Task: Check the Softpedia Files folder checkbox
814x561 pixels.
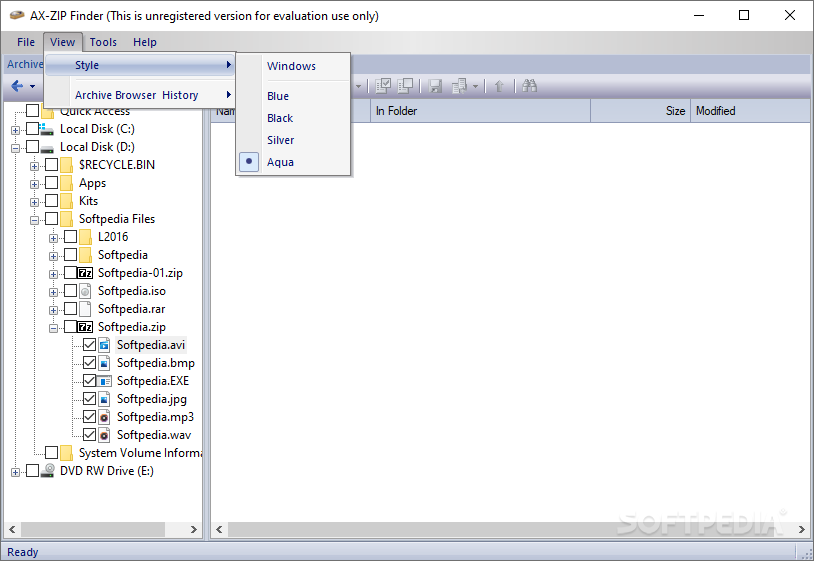Action: coord(51,219)
